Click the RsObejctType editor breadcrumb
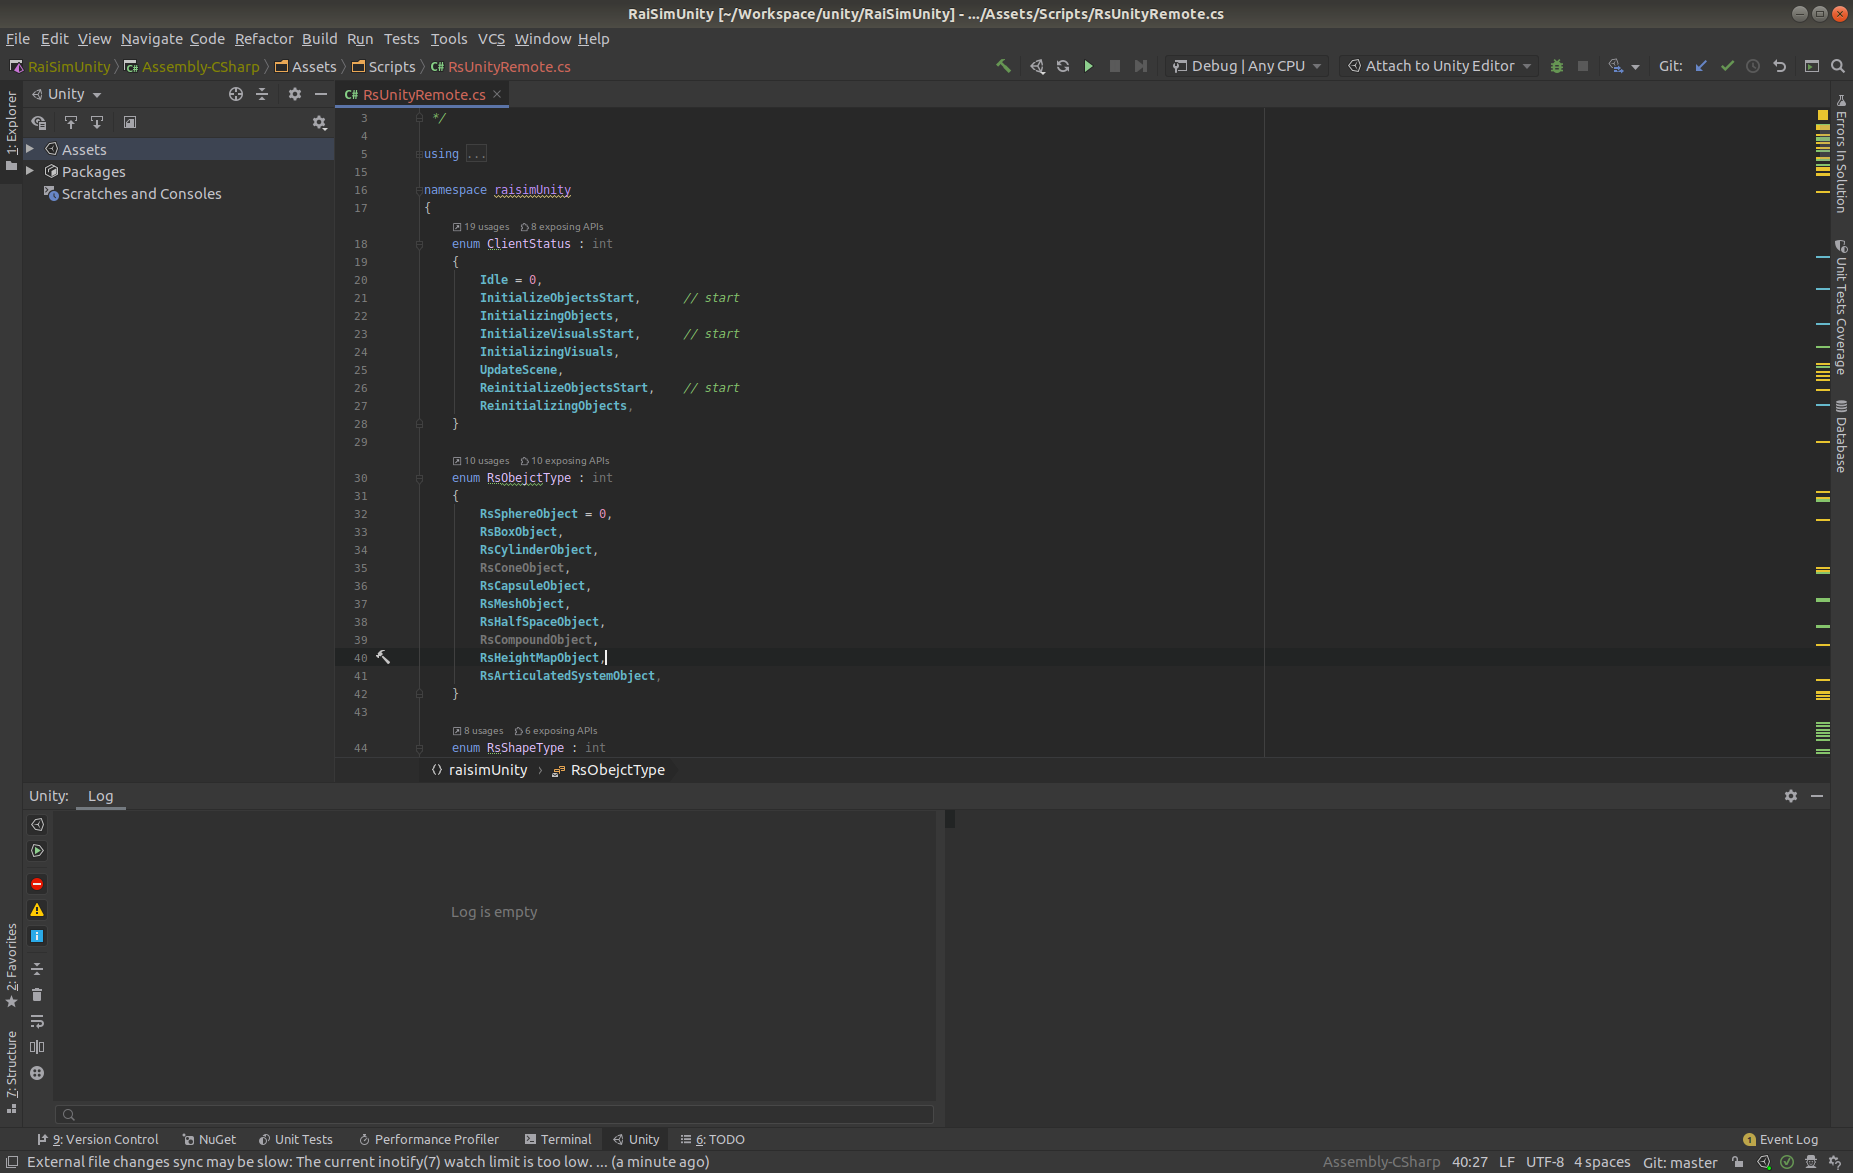Screen dimensions: 1853x1173 [x=608, y=770]
